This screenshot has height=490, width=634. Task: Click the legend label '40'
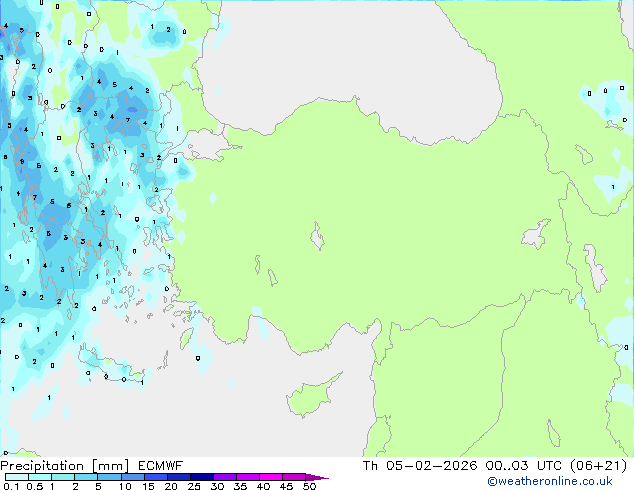[263, 486]
